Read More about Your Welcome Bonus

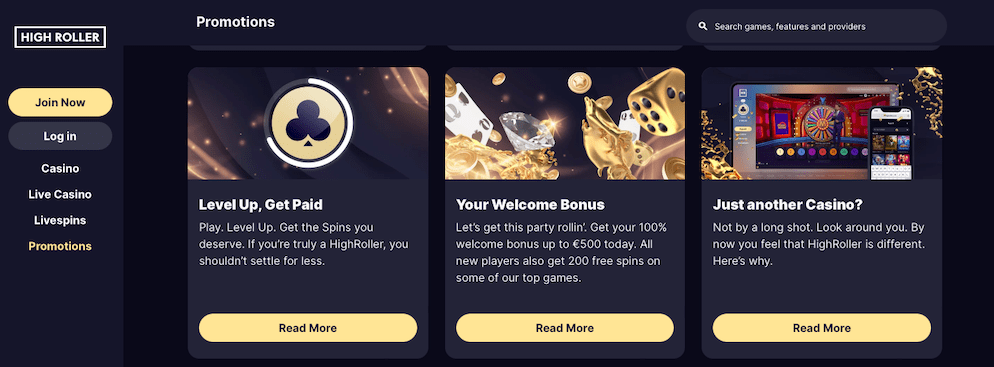pos(565,328)
